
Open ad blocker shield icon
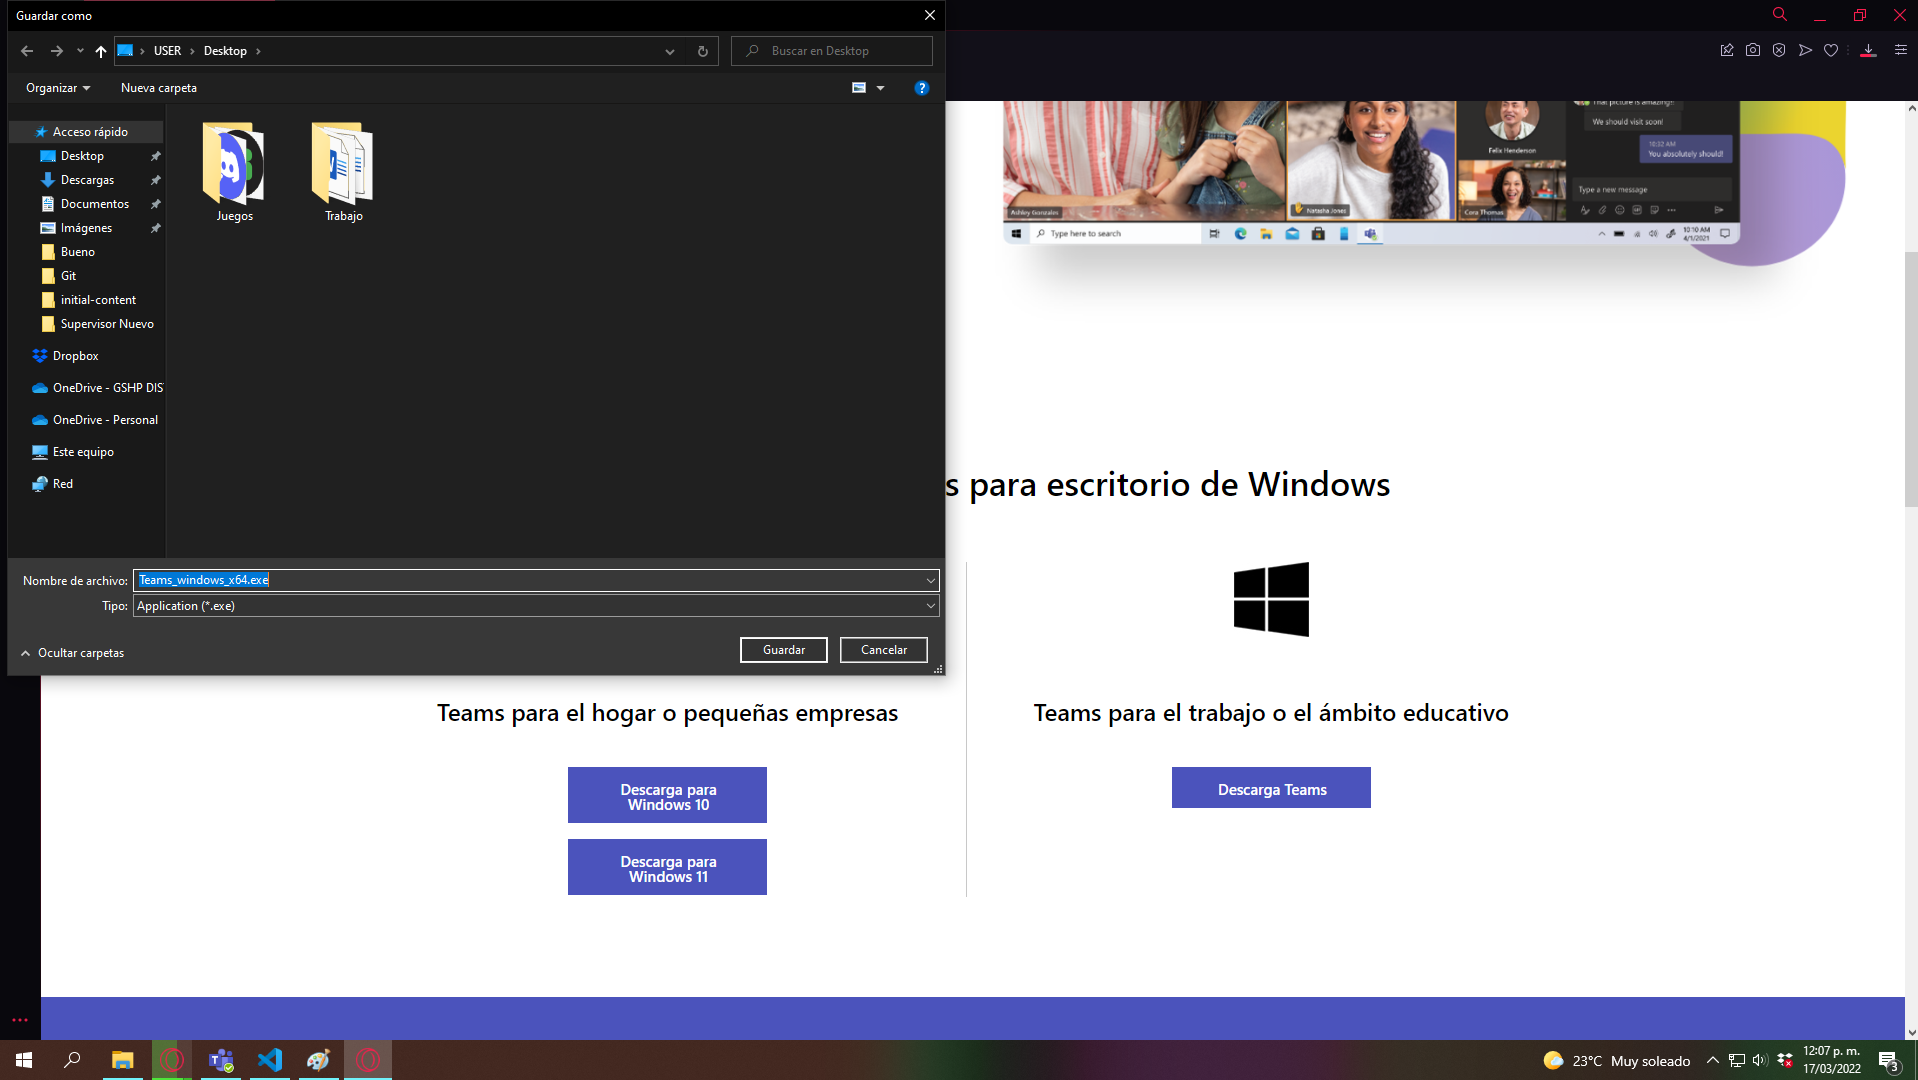pos(1779,50)
